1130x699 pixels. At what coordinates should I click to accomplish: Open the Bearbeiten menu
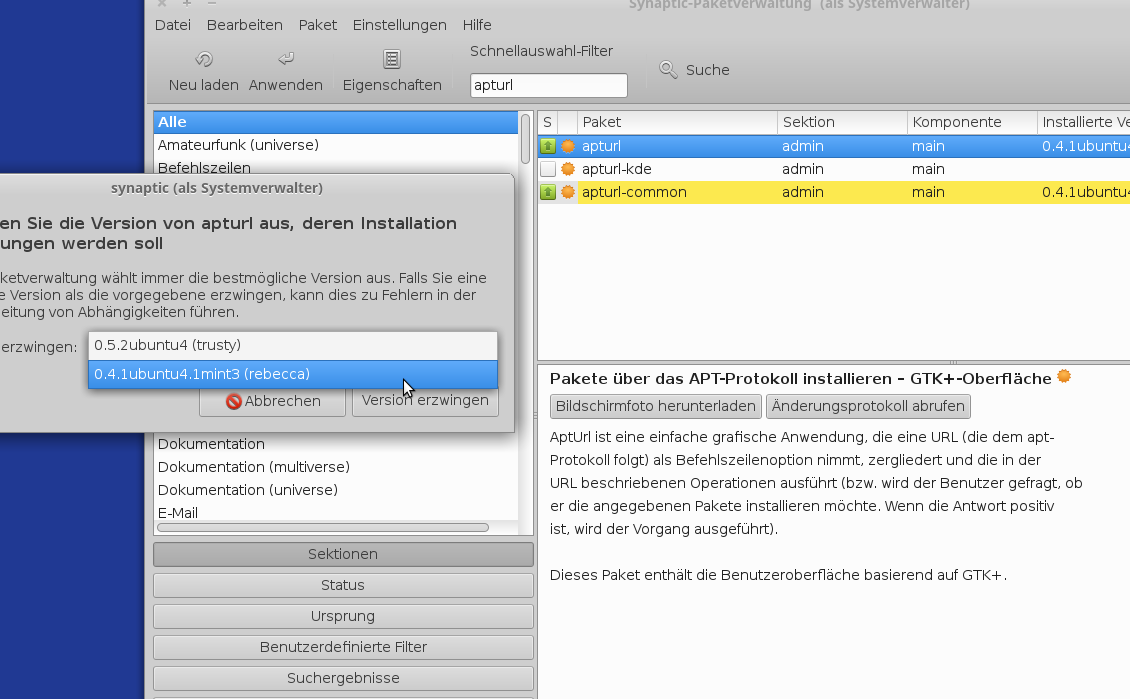pyautogui.click(x=245, y=25)
